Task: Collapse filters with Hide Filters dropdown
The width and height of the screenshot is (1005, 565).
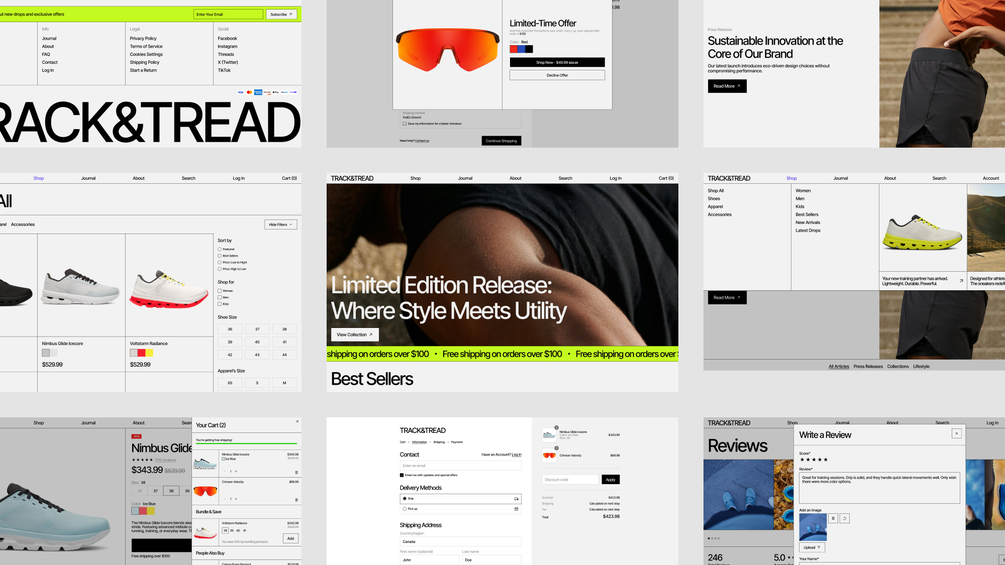Action: [x=281, y=224]
